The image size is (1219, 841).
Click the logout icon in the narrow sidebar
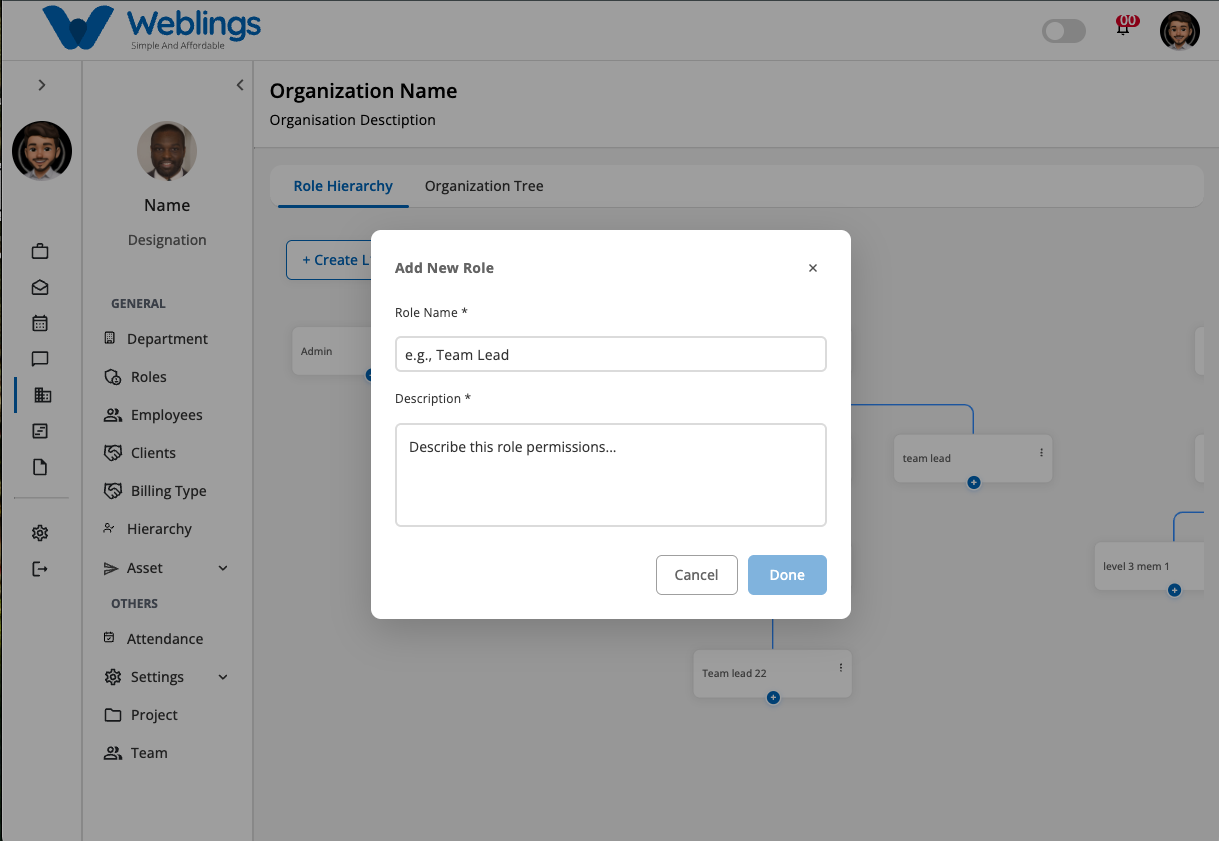[x=40, y=569]
